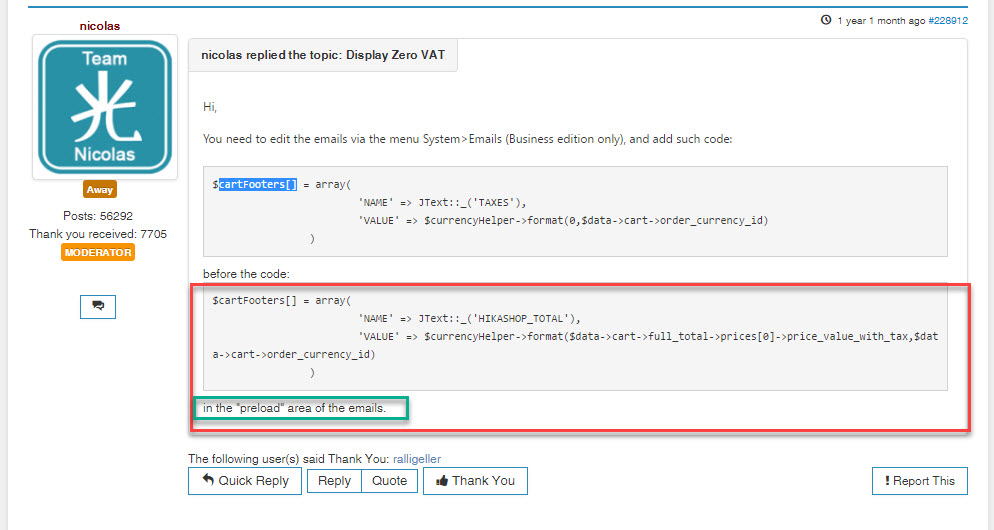
Task: Select the Quote button
Action: 389,481
